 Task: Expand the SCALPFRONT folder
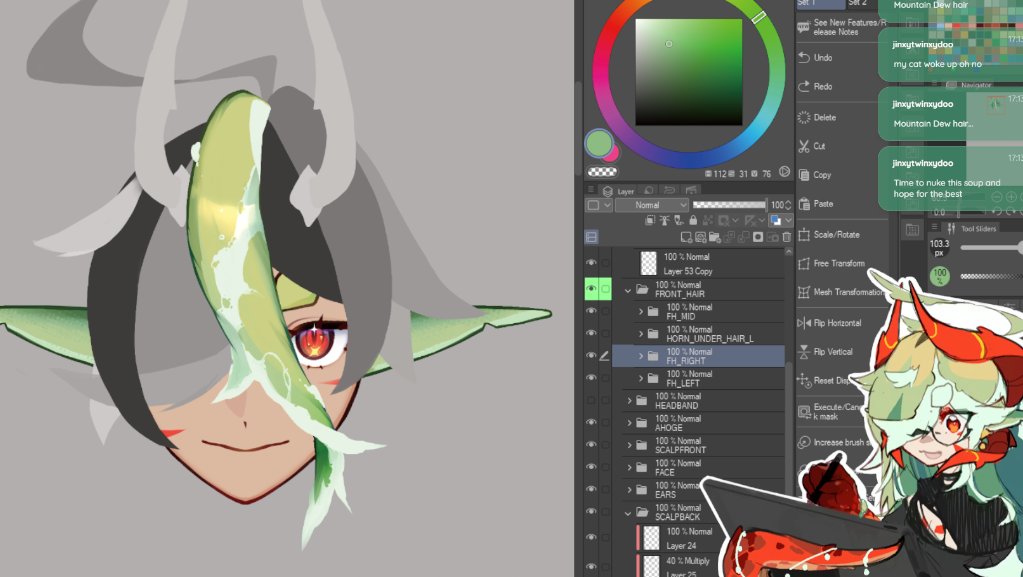coord(629,445)
